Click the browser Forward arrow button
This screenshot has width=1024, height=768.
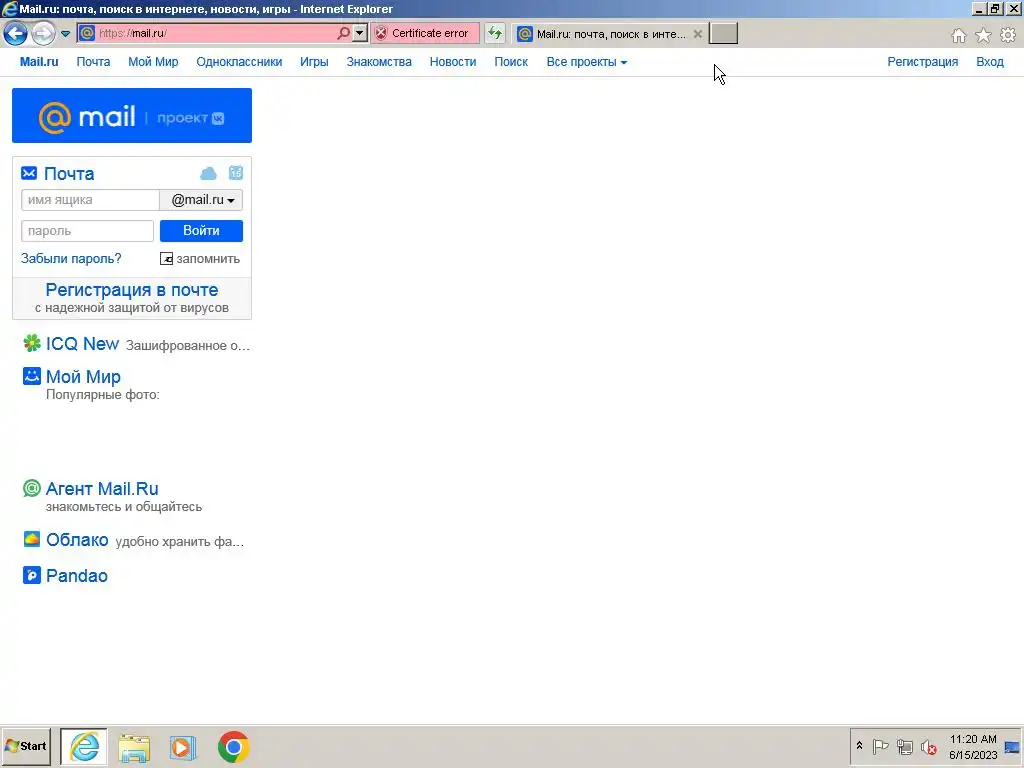click(43, 33)
